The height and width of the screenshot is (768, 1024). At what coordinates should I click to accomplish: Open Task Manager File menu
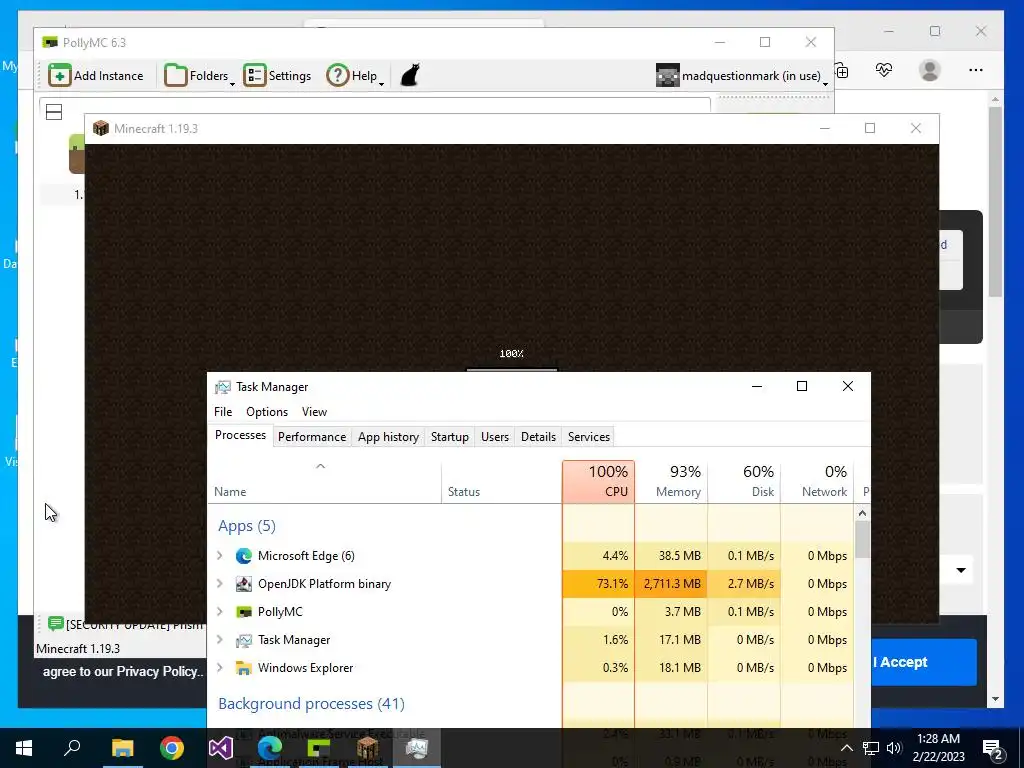tap(223, 411)
